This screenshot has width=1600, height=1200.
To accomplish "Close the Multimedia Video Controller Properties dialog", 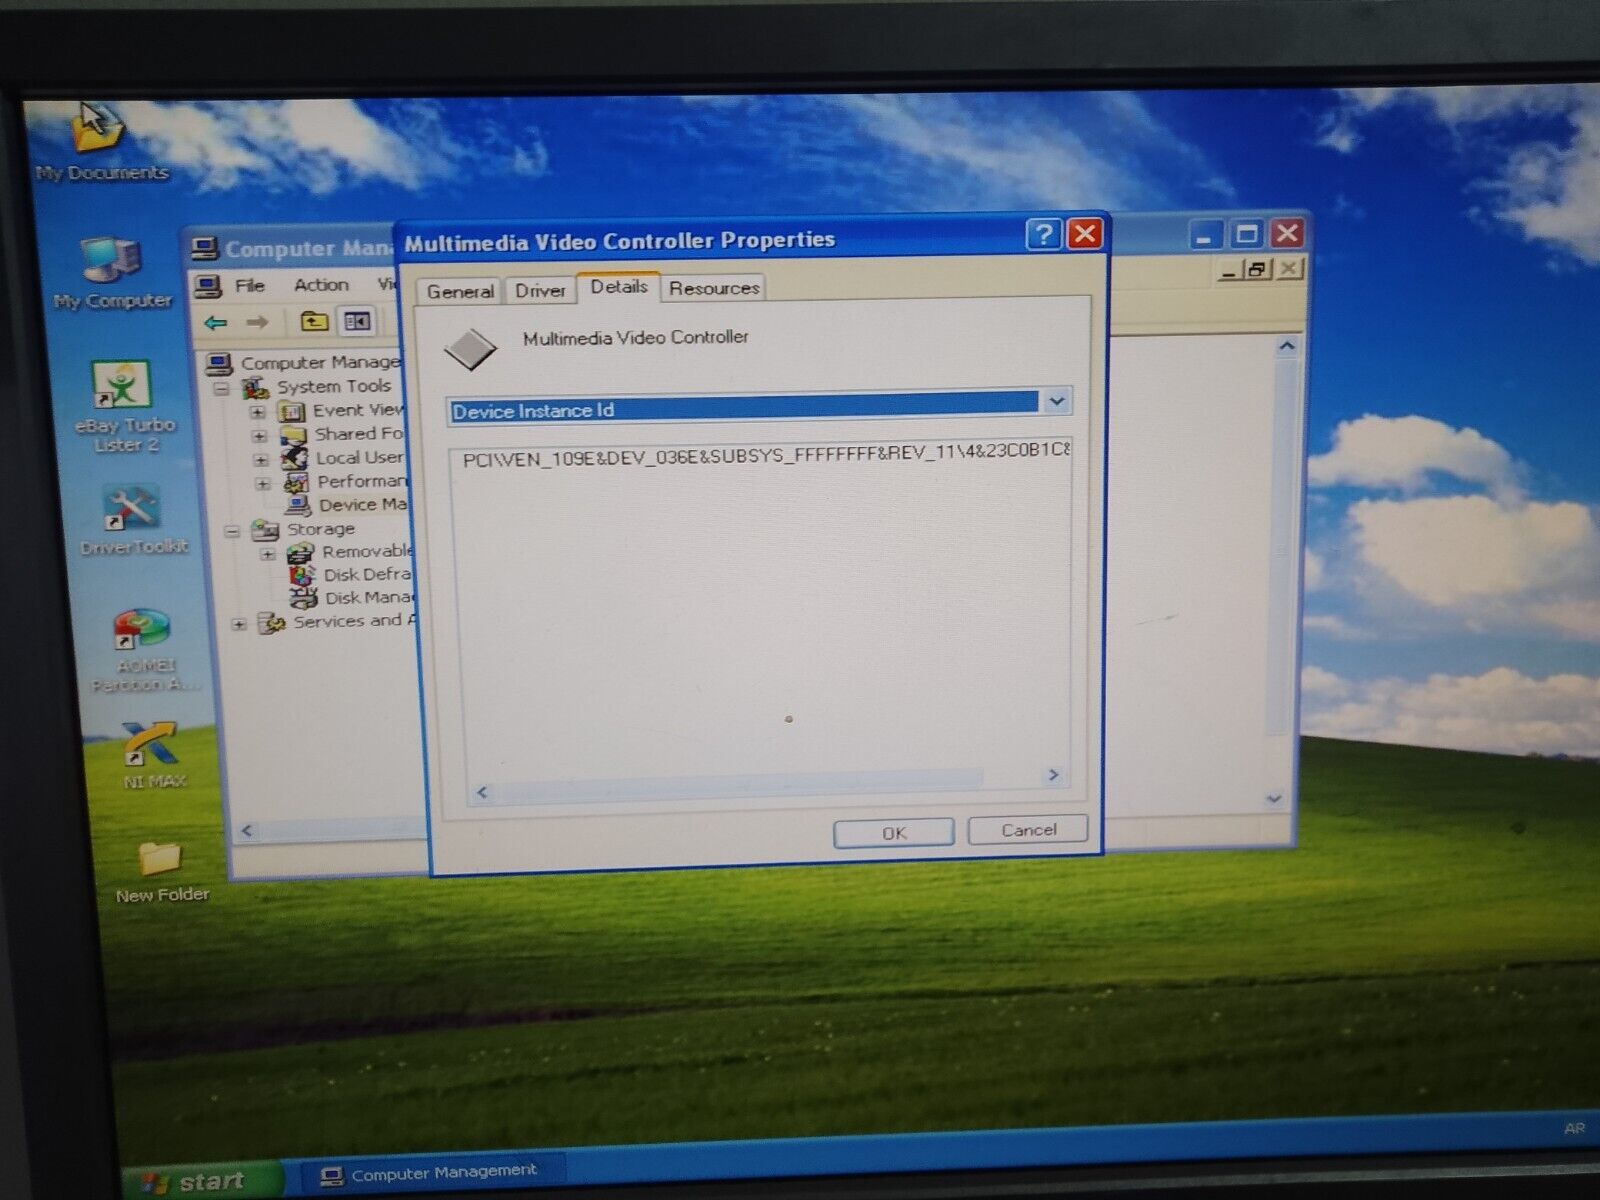I will pyautogui.click(x=1085, y=233).
